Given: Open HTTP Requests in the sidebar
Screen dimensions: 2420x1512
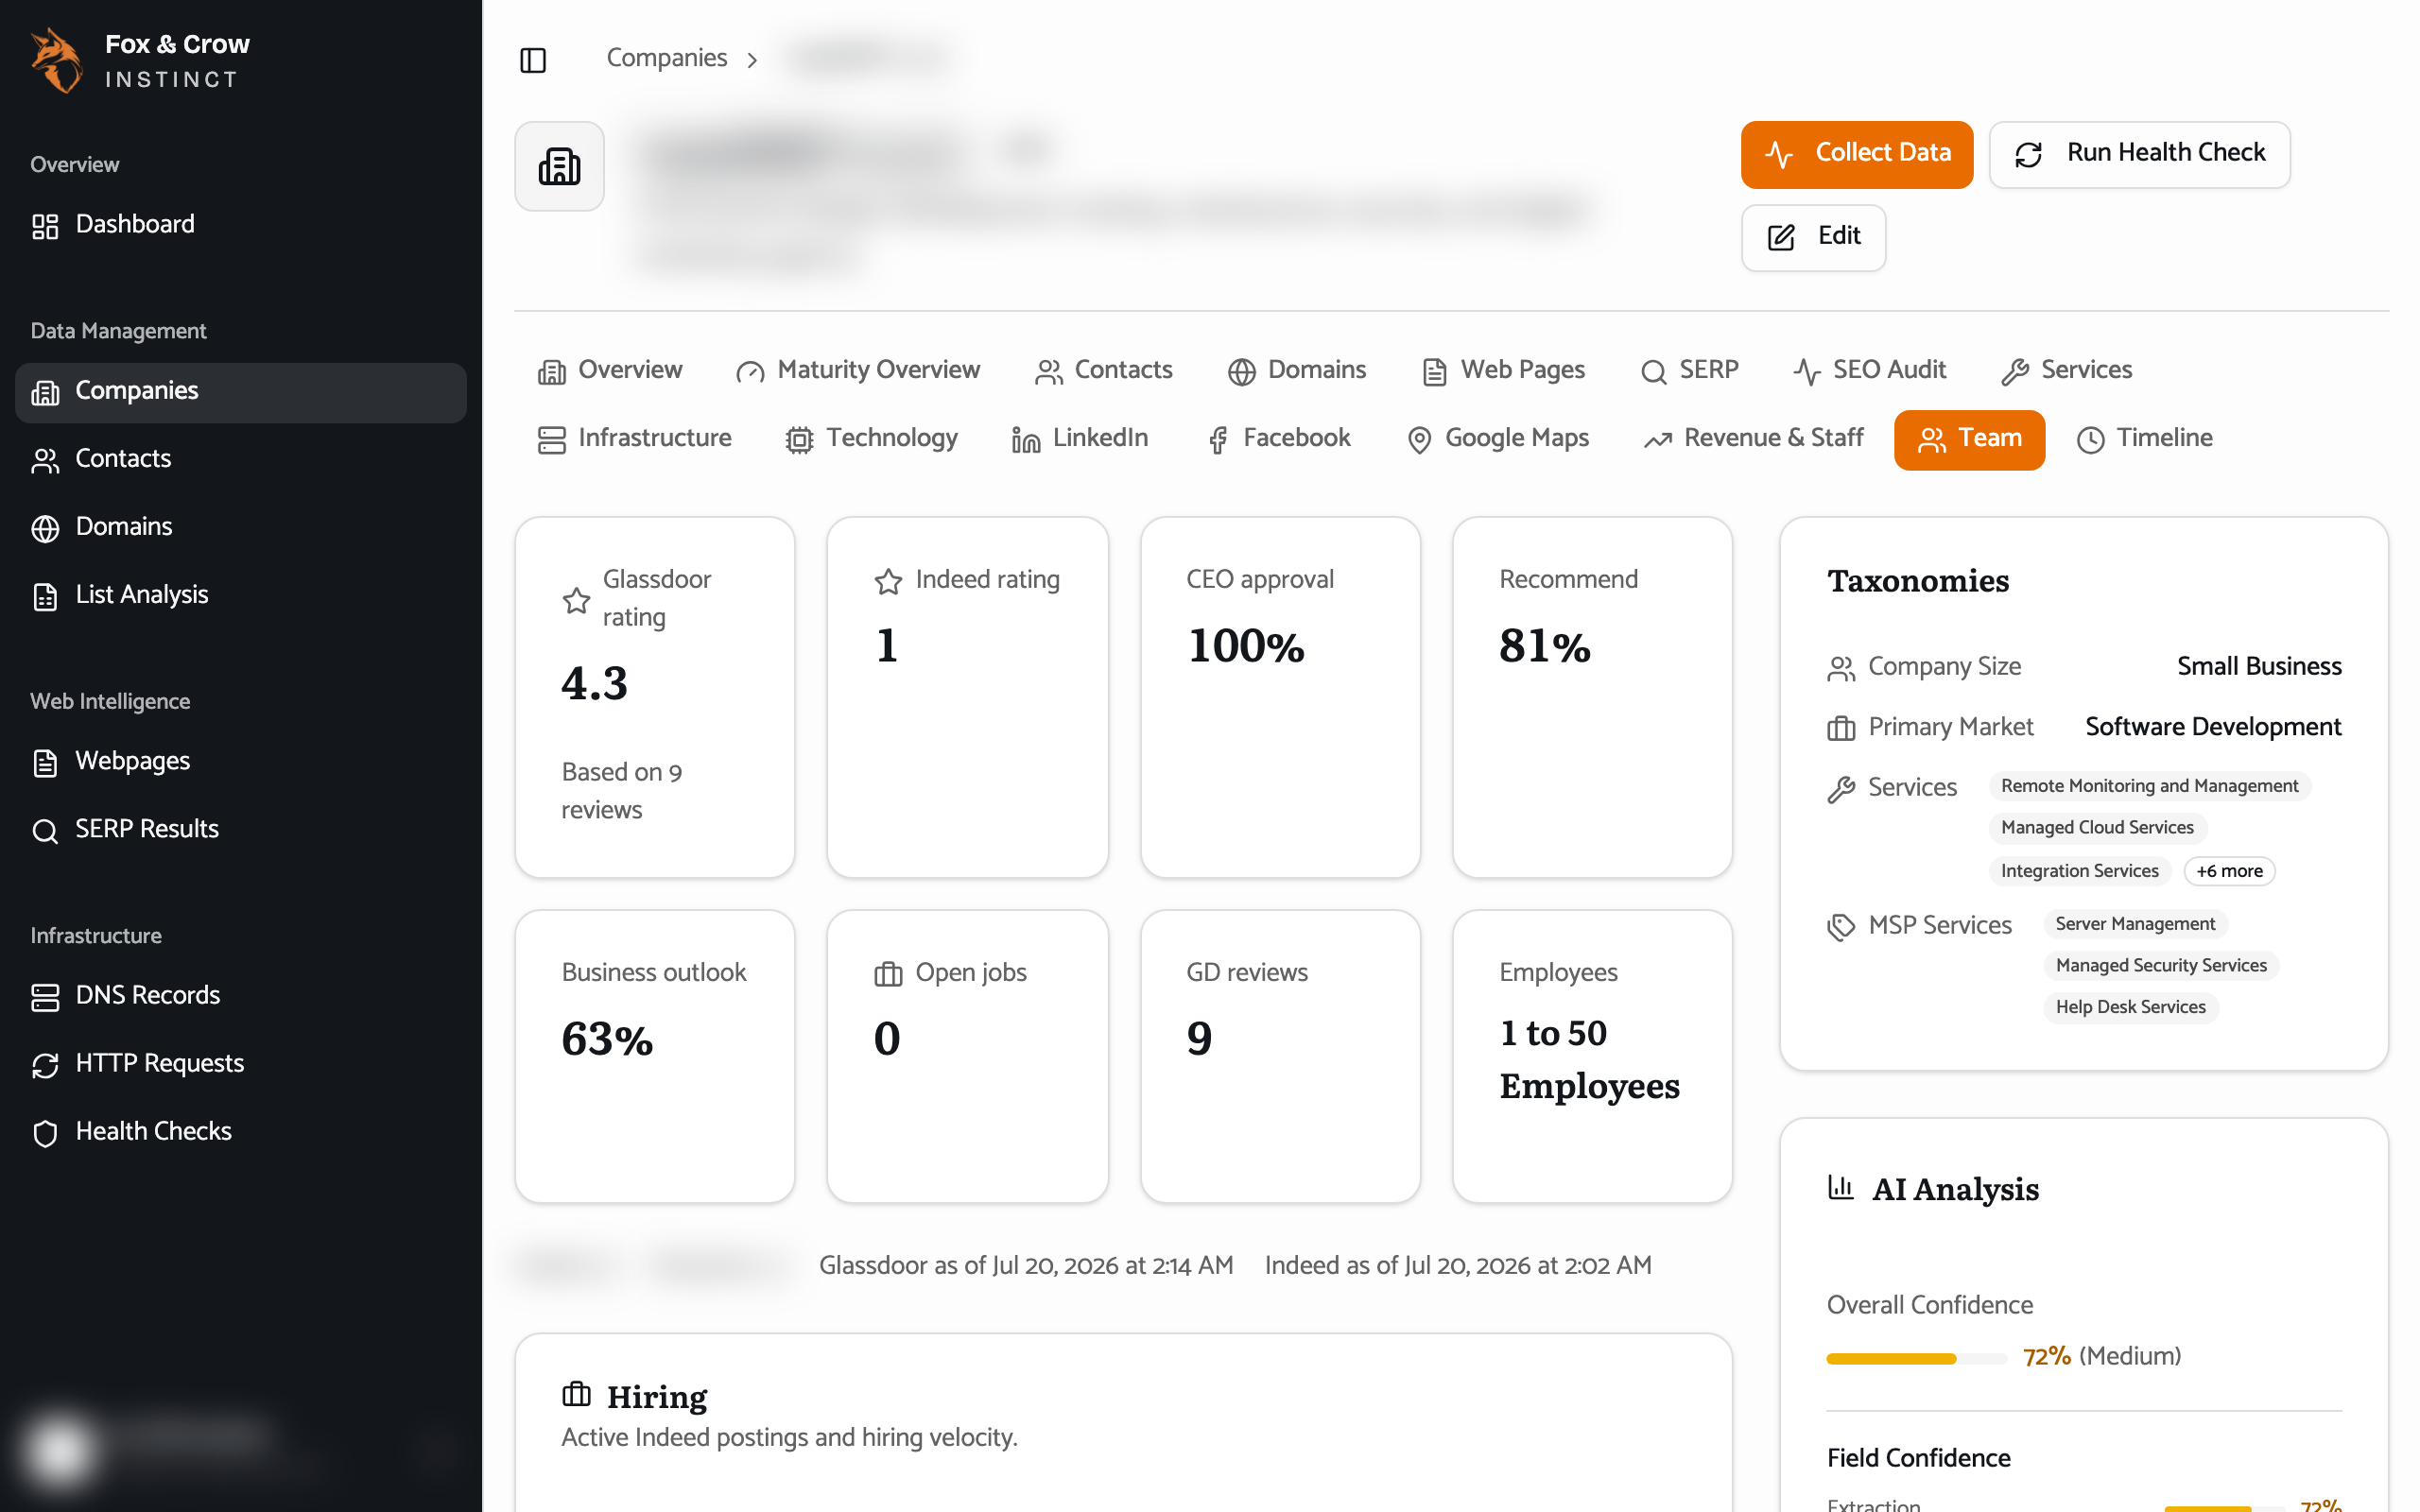Looking at the screenshot, I should click(240, 1063).
